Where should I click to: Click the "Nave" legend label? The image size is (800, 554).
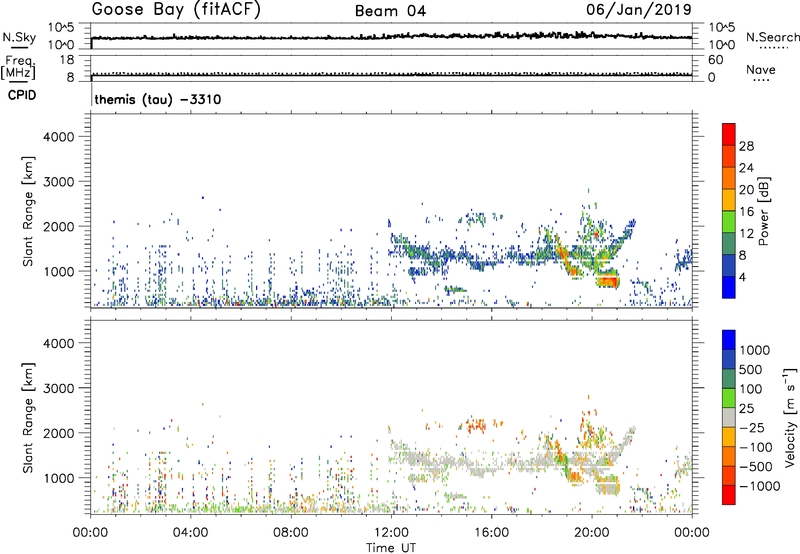pos(761,70)
